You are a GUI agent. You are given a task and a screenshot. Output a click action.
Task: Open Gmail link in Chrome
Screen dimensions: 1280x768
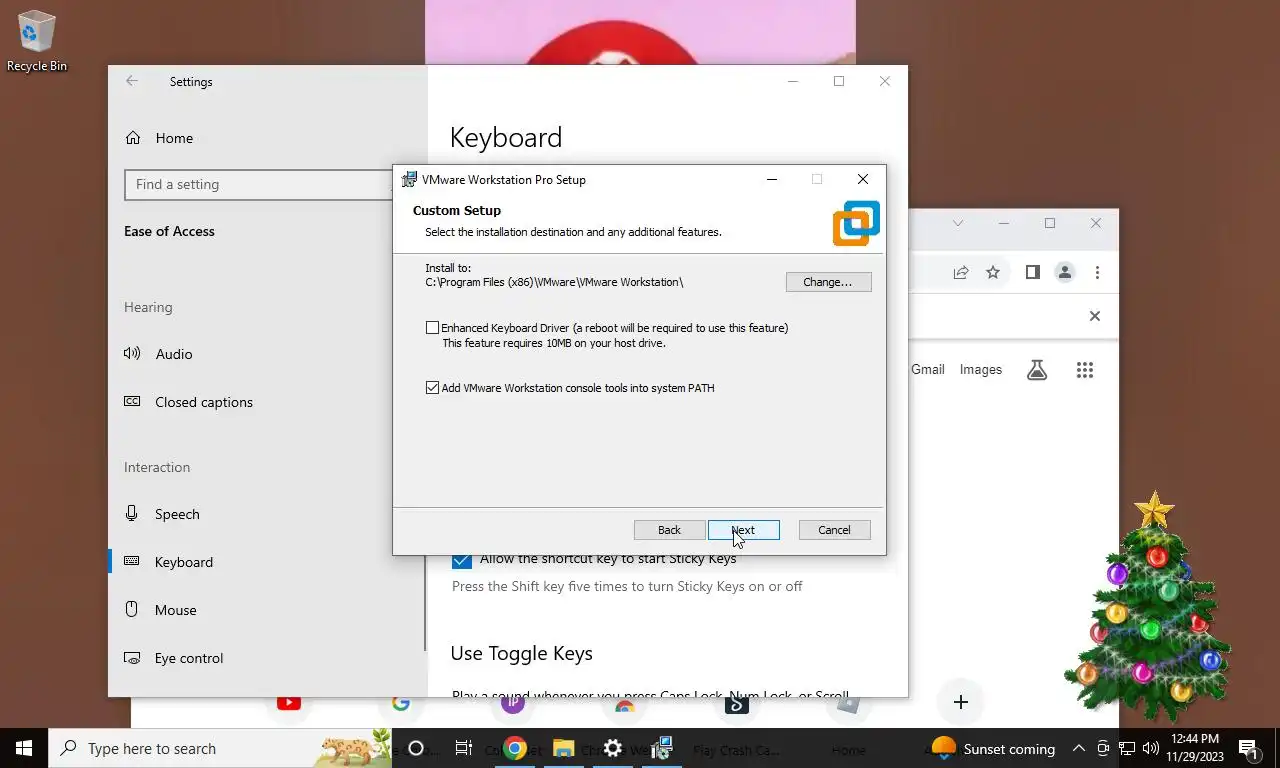pyautogui.click(x=928, y=369)
